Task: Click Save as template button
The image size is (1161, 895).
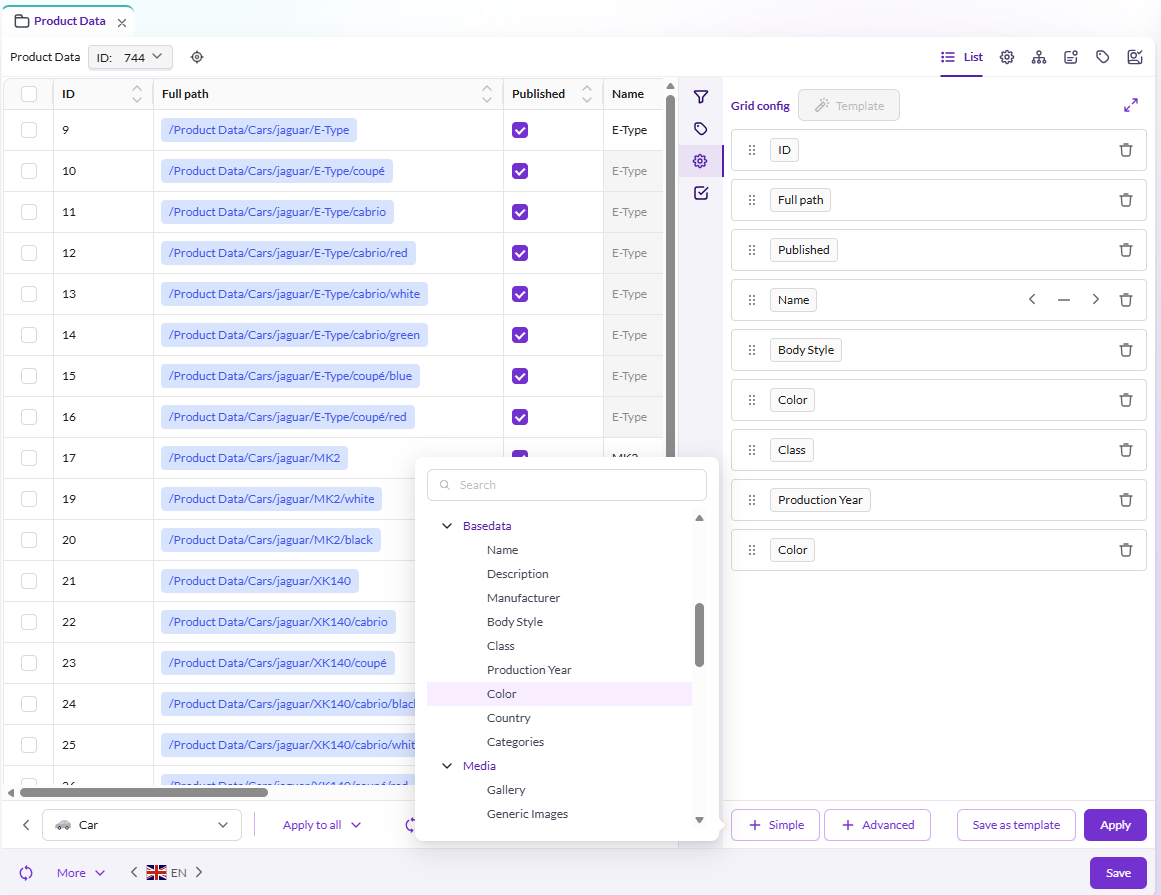Action: 1016,825
